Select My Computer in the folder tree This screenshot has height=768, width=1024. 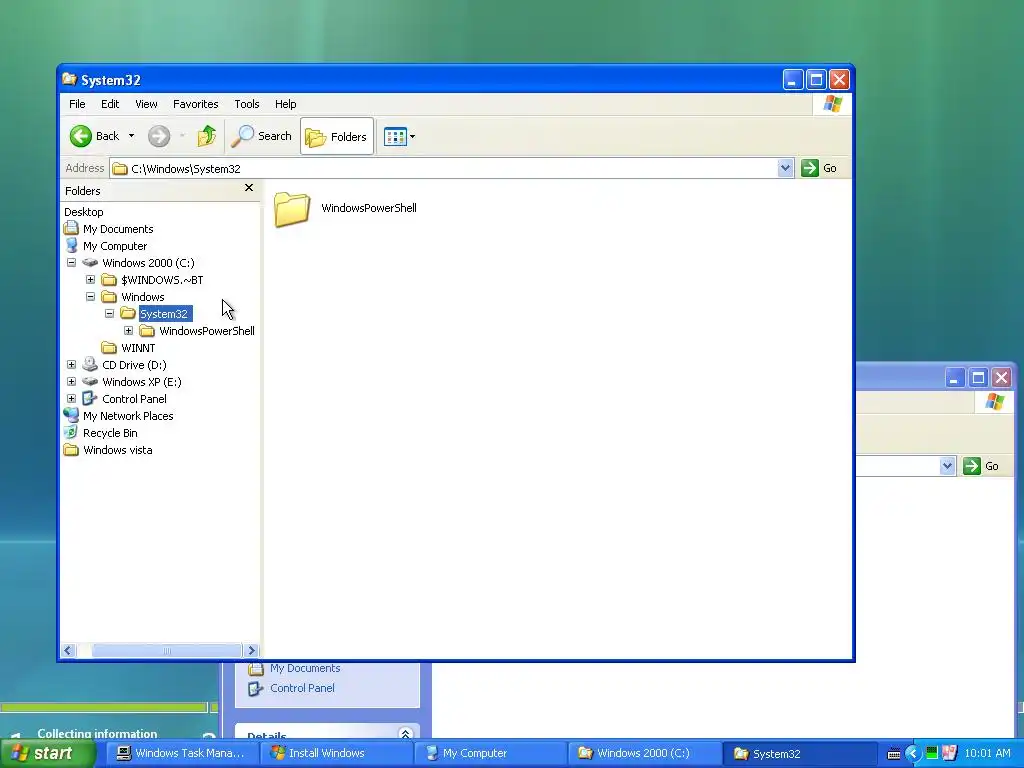tap(115, 246)
